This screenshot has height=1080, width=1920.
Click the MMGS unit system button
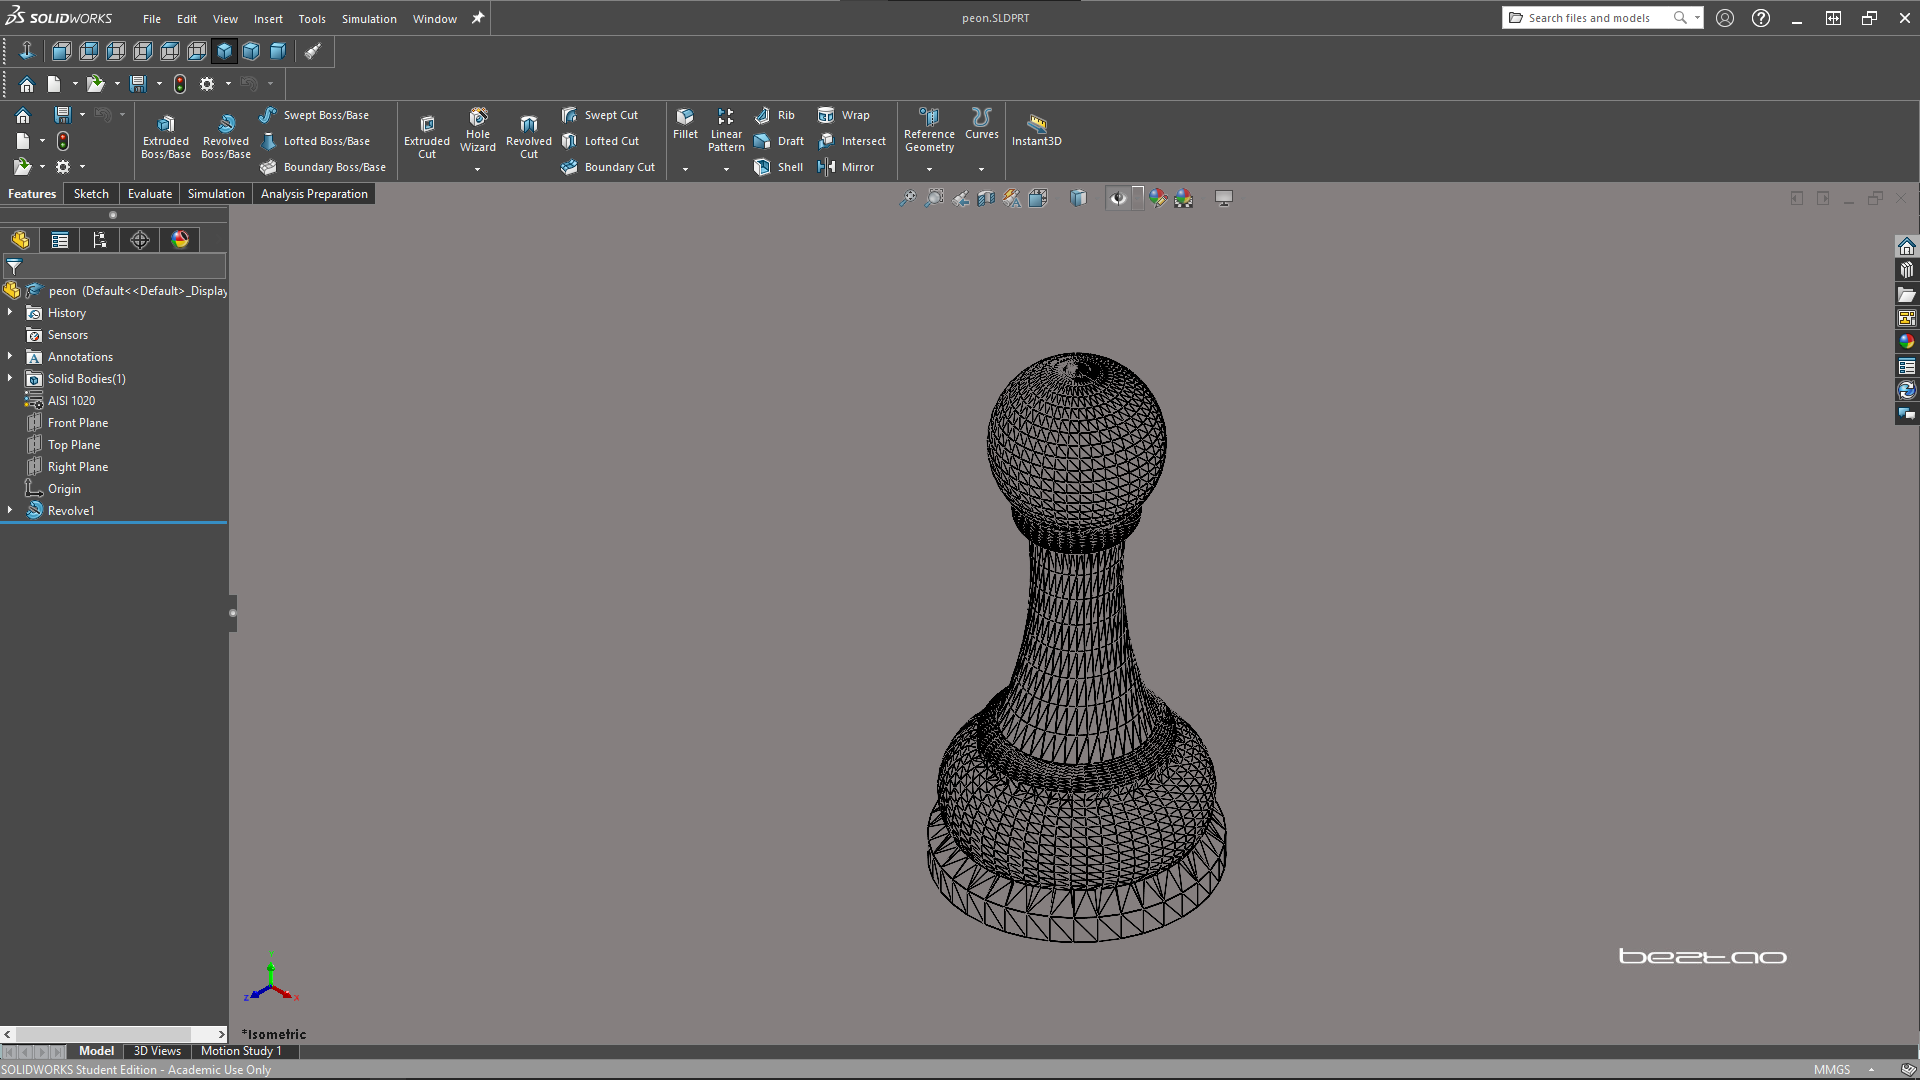(1831, 1069)
